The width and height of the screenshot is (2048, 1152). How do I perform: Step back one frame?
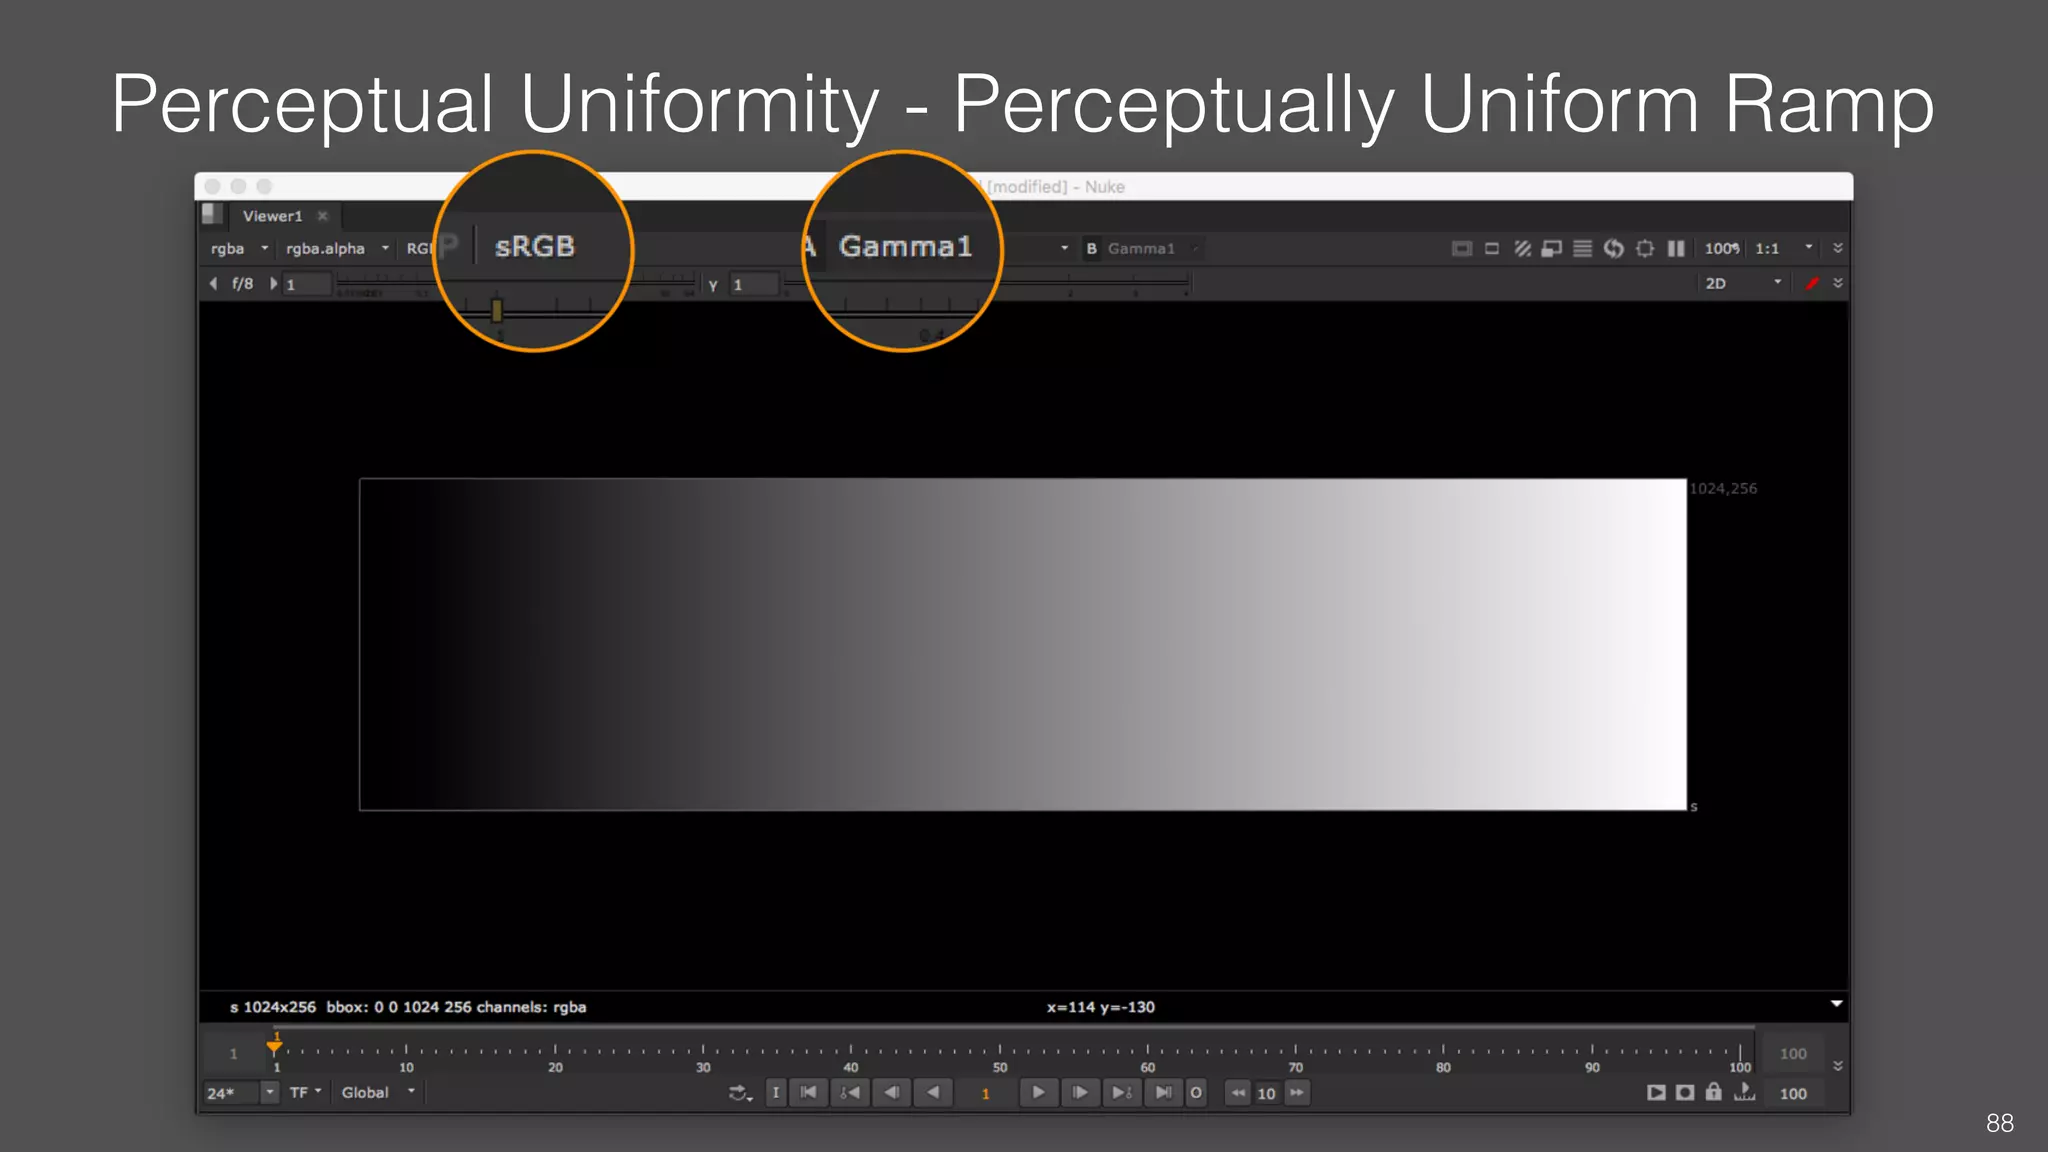tap(891, 1093)
